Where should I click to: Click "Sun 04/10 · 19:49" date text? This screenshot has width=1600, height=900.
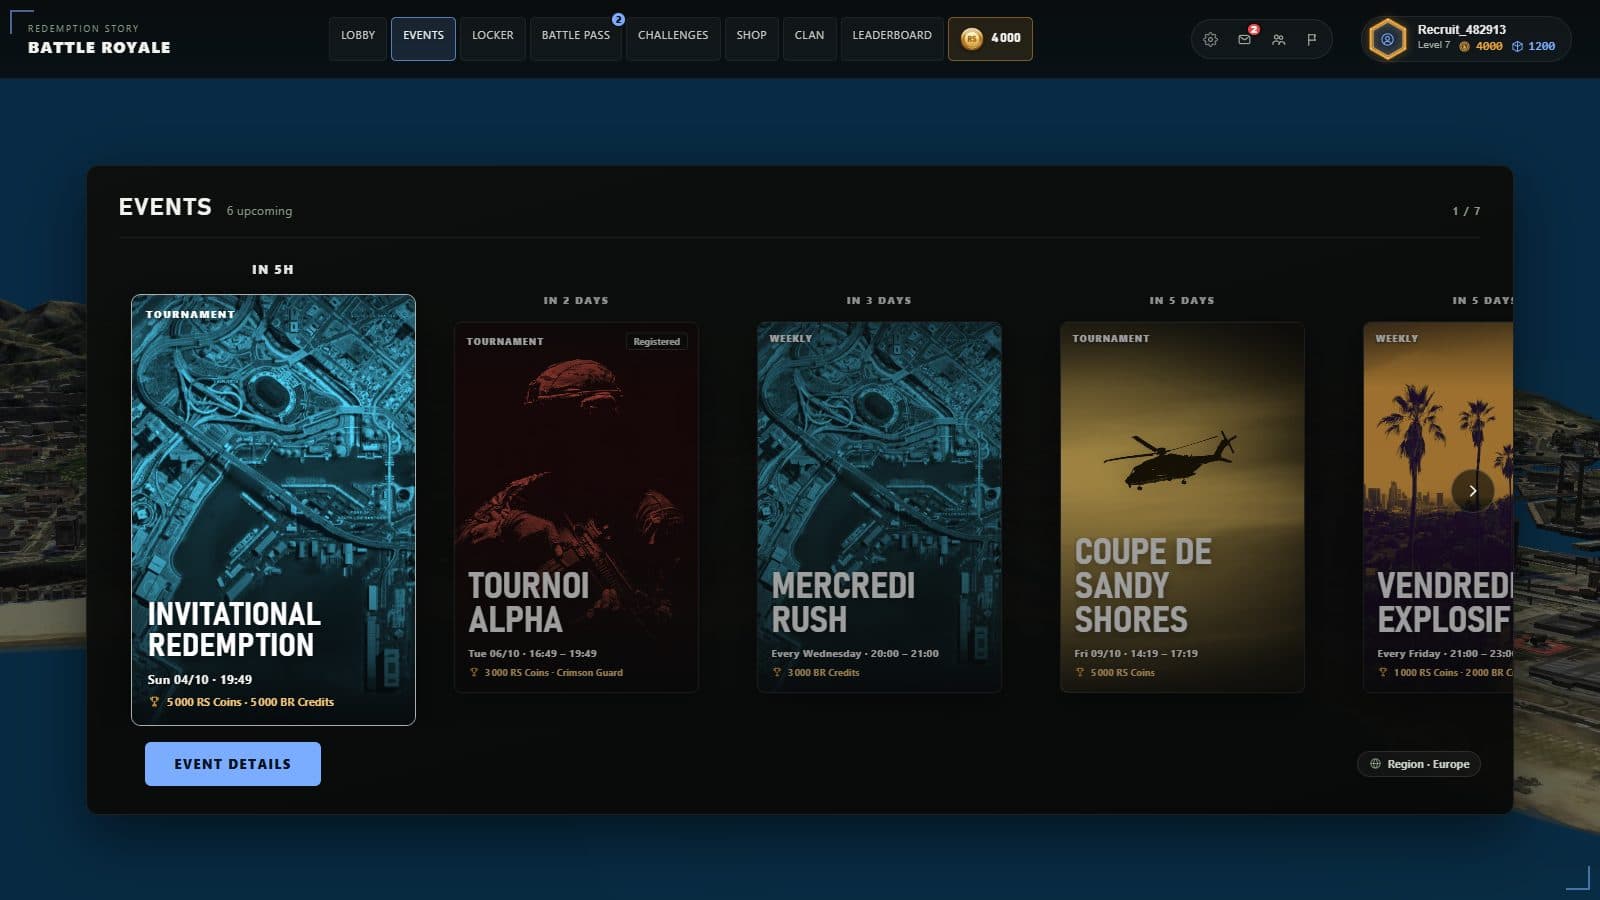pos(200,680)
